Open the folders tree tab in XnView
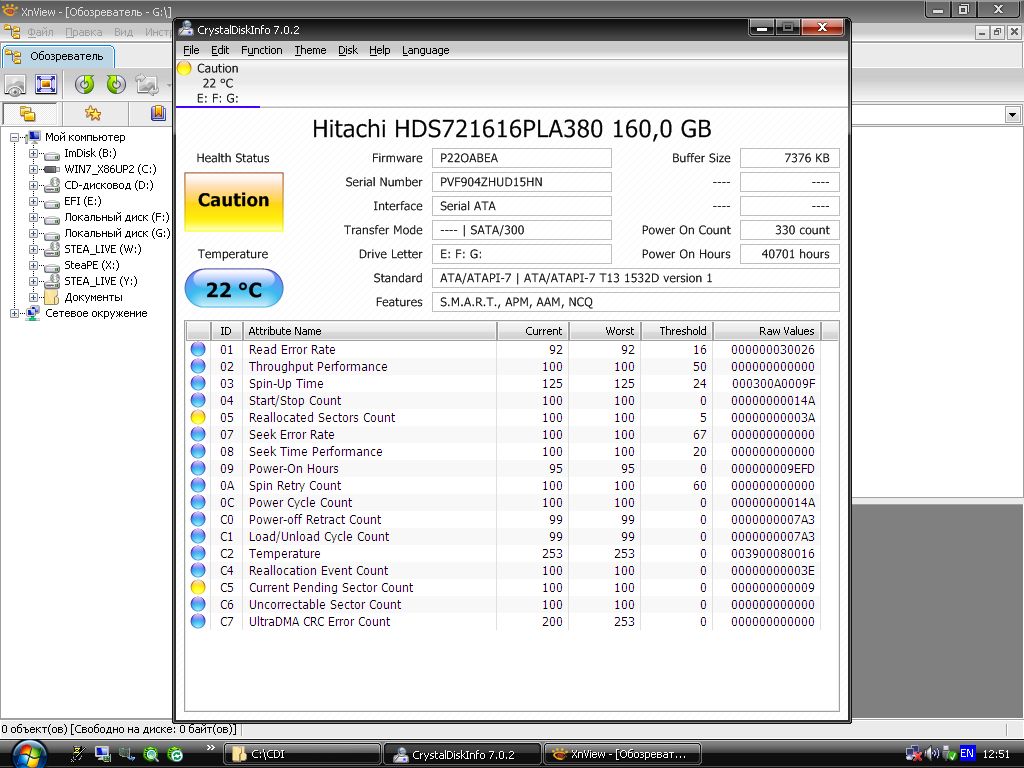 click(28, 113)
